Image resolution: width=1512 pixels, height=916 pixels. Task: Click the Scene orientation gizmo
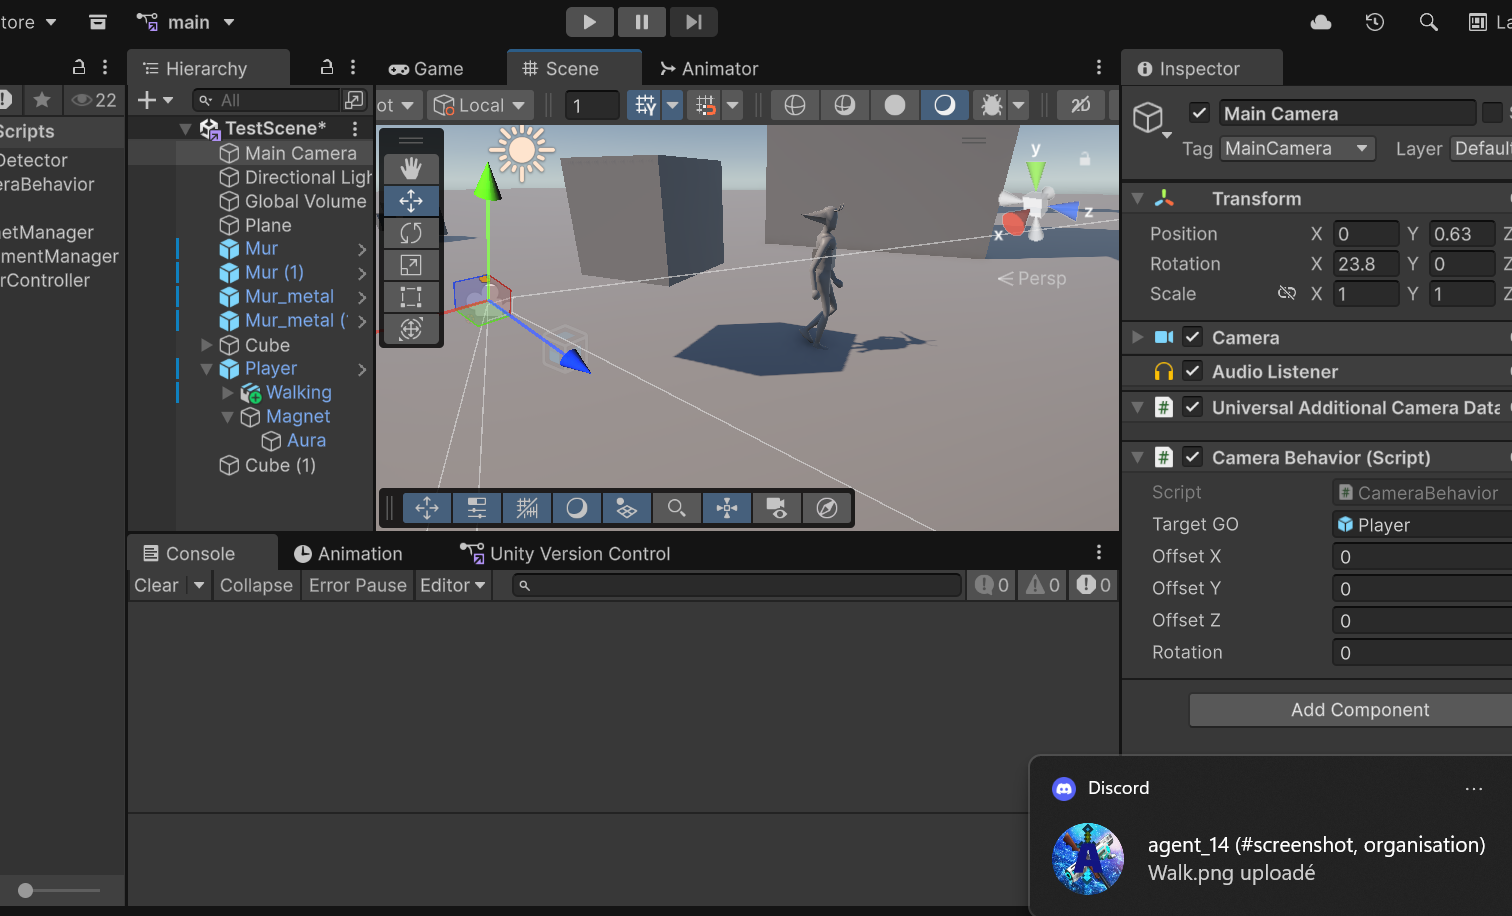pos(1036,205)
